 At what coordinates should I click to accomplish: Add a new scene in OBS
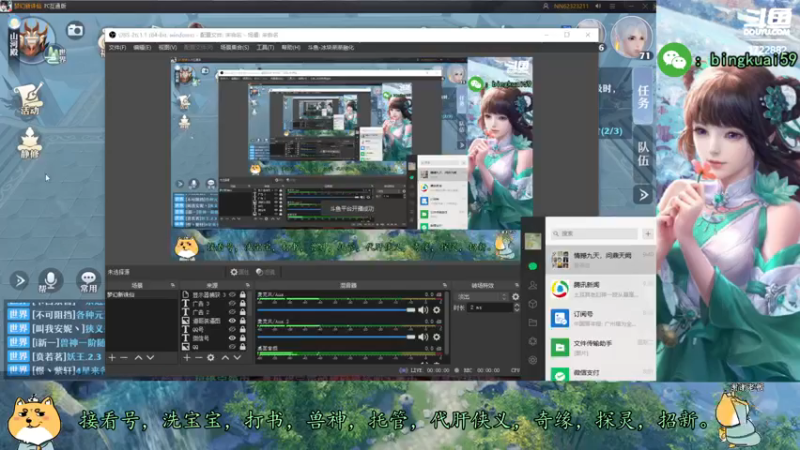coord(112,358)
